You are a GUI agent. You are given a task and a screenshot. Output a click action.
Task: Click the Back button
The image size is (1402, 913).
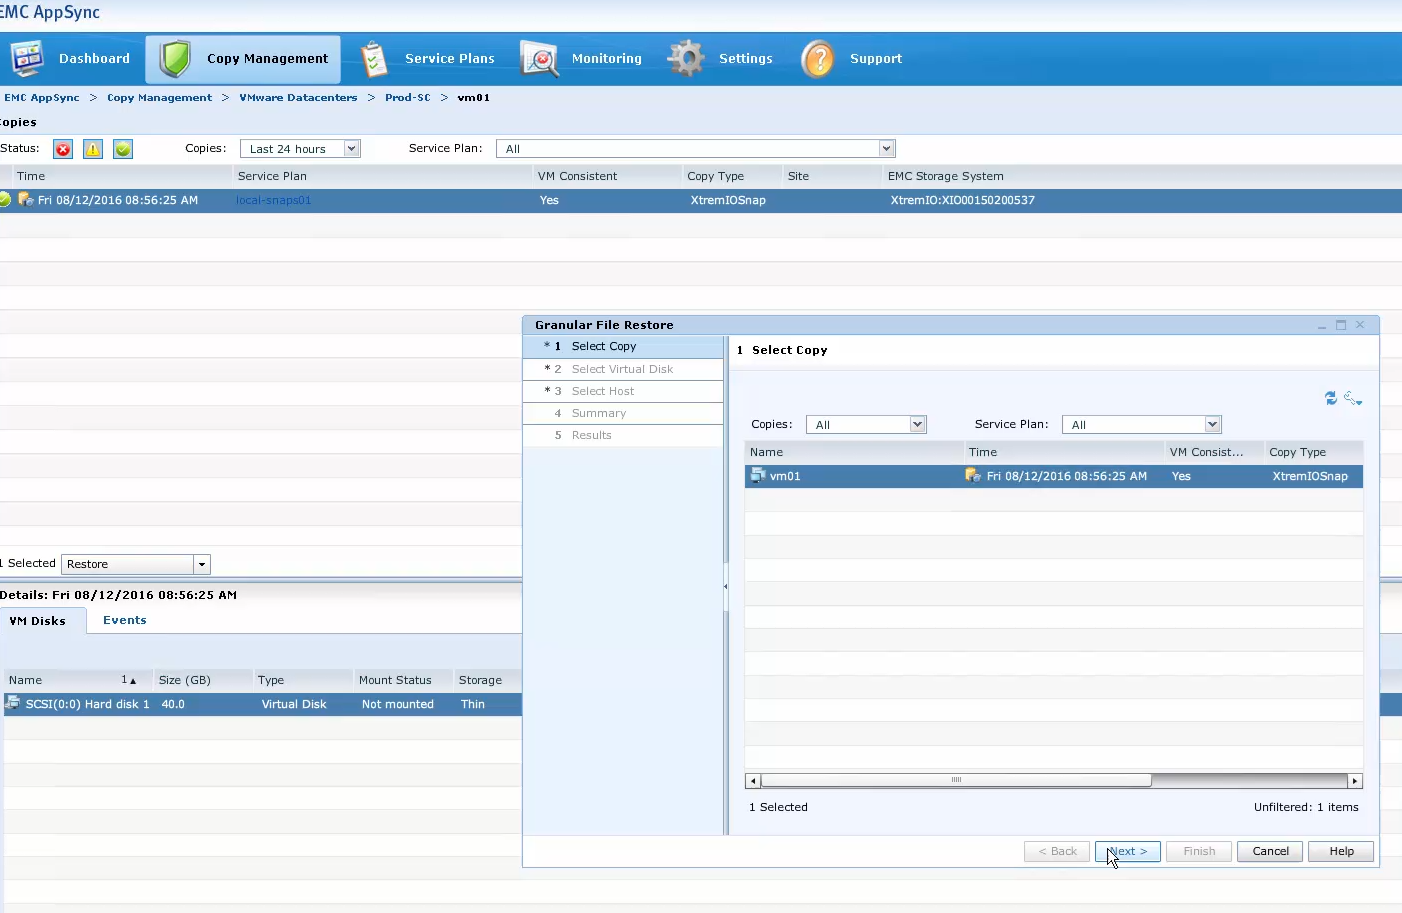[x=1057, y=852]
